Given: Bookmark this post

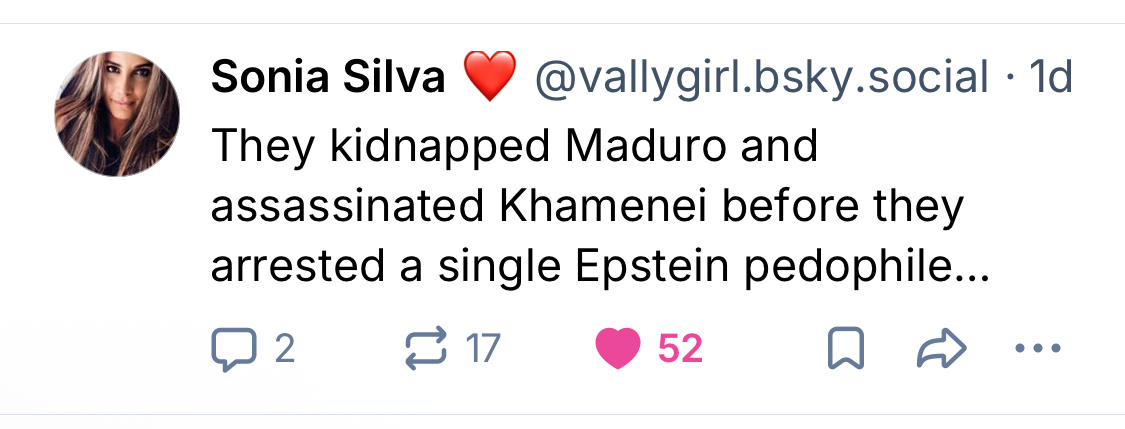Looking at the screenshot, I should click(x=847, y=349).
